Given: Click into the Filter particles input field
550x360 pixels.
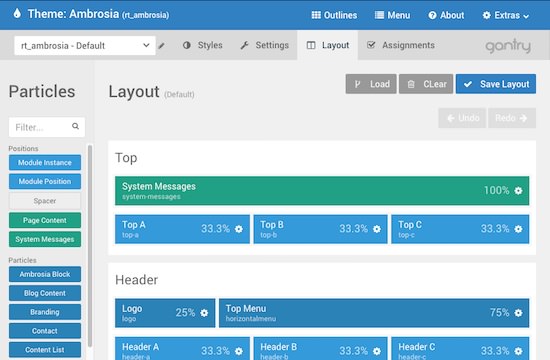Looking at the screenshot, I should [x=41, y=127].
